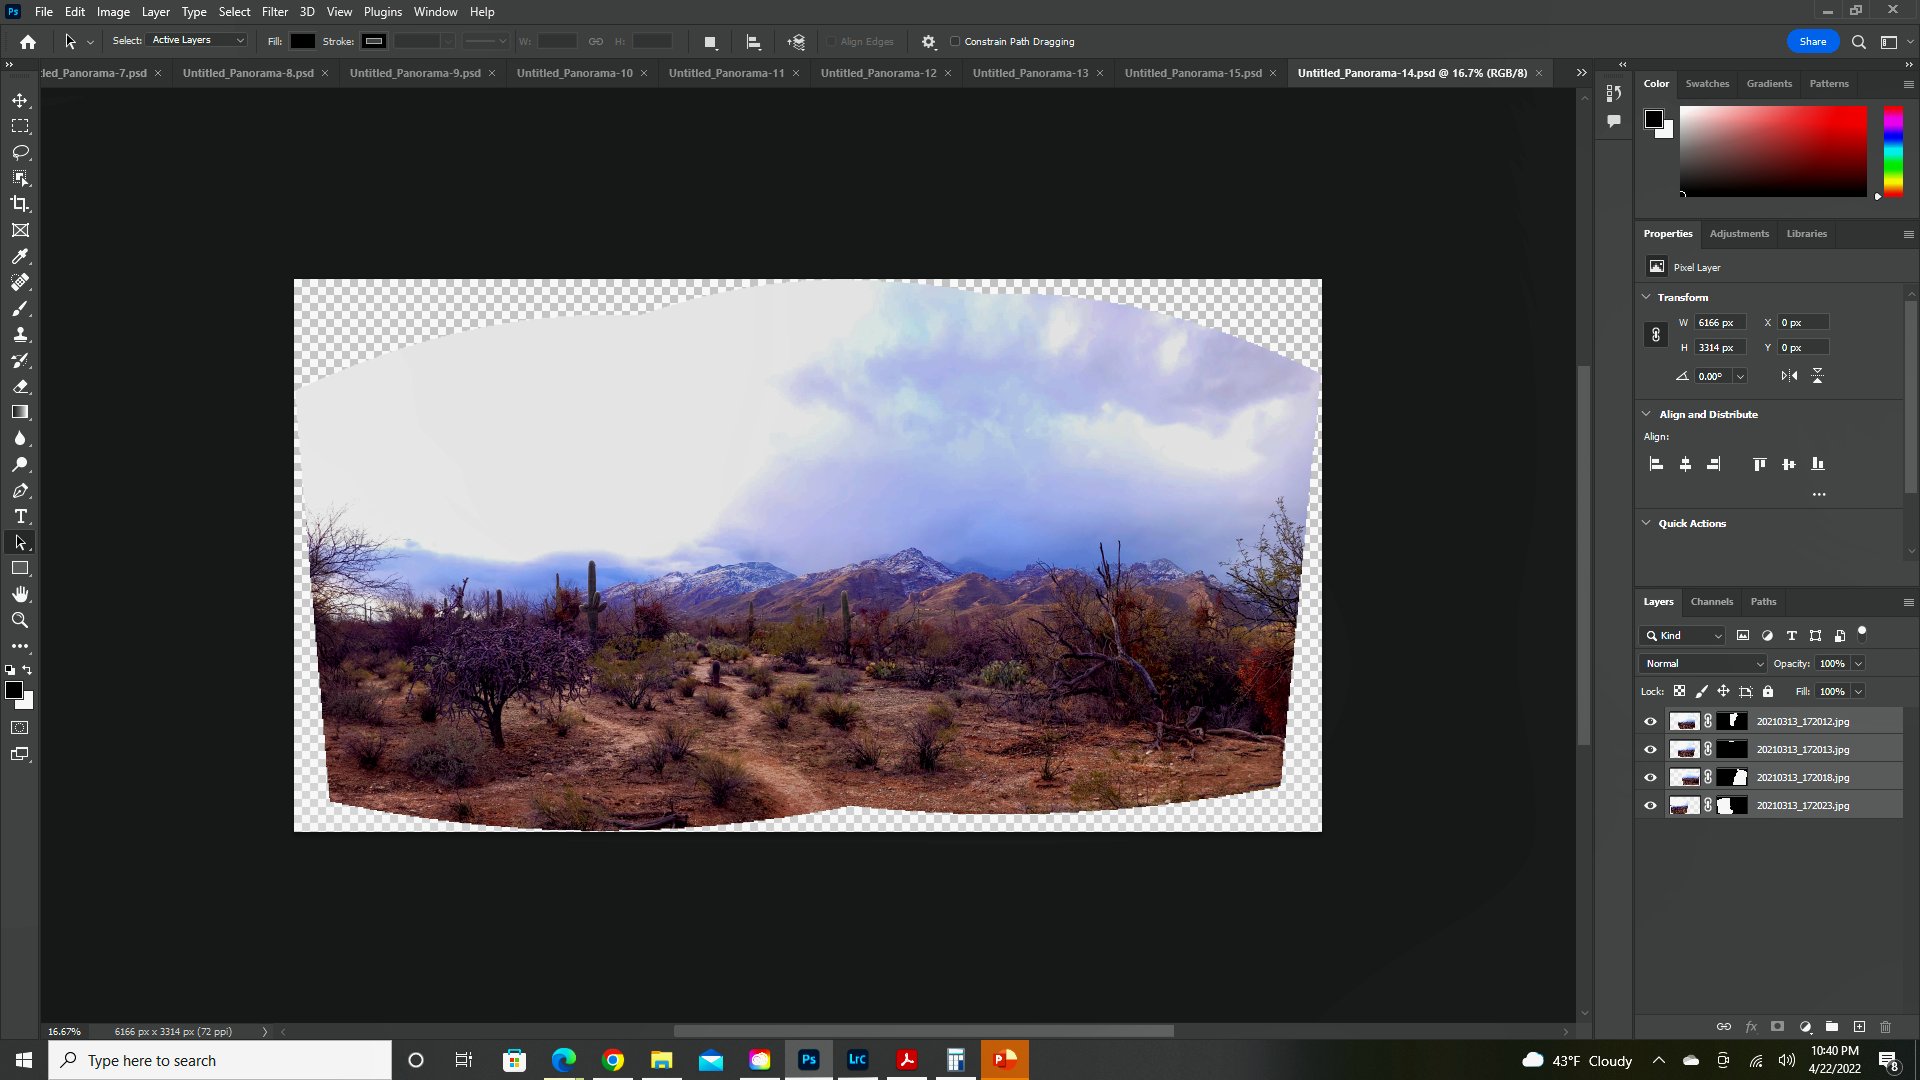This screenshot has height=1080, width=1920.
Task: Select the Clone Stamp tool
Action: (x=20, y=334)
